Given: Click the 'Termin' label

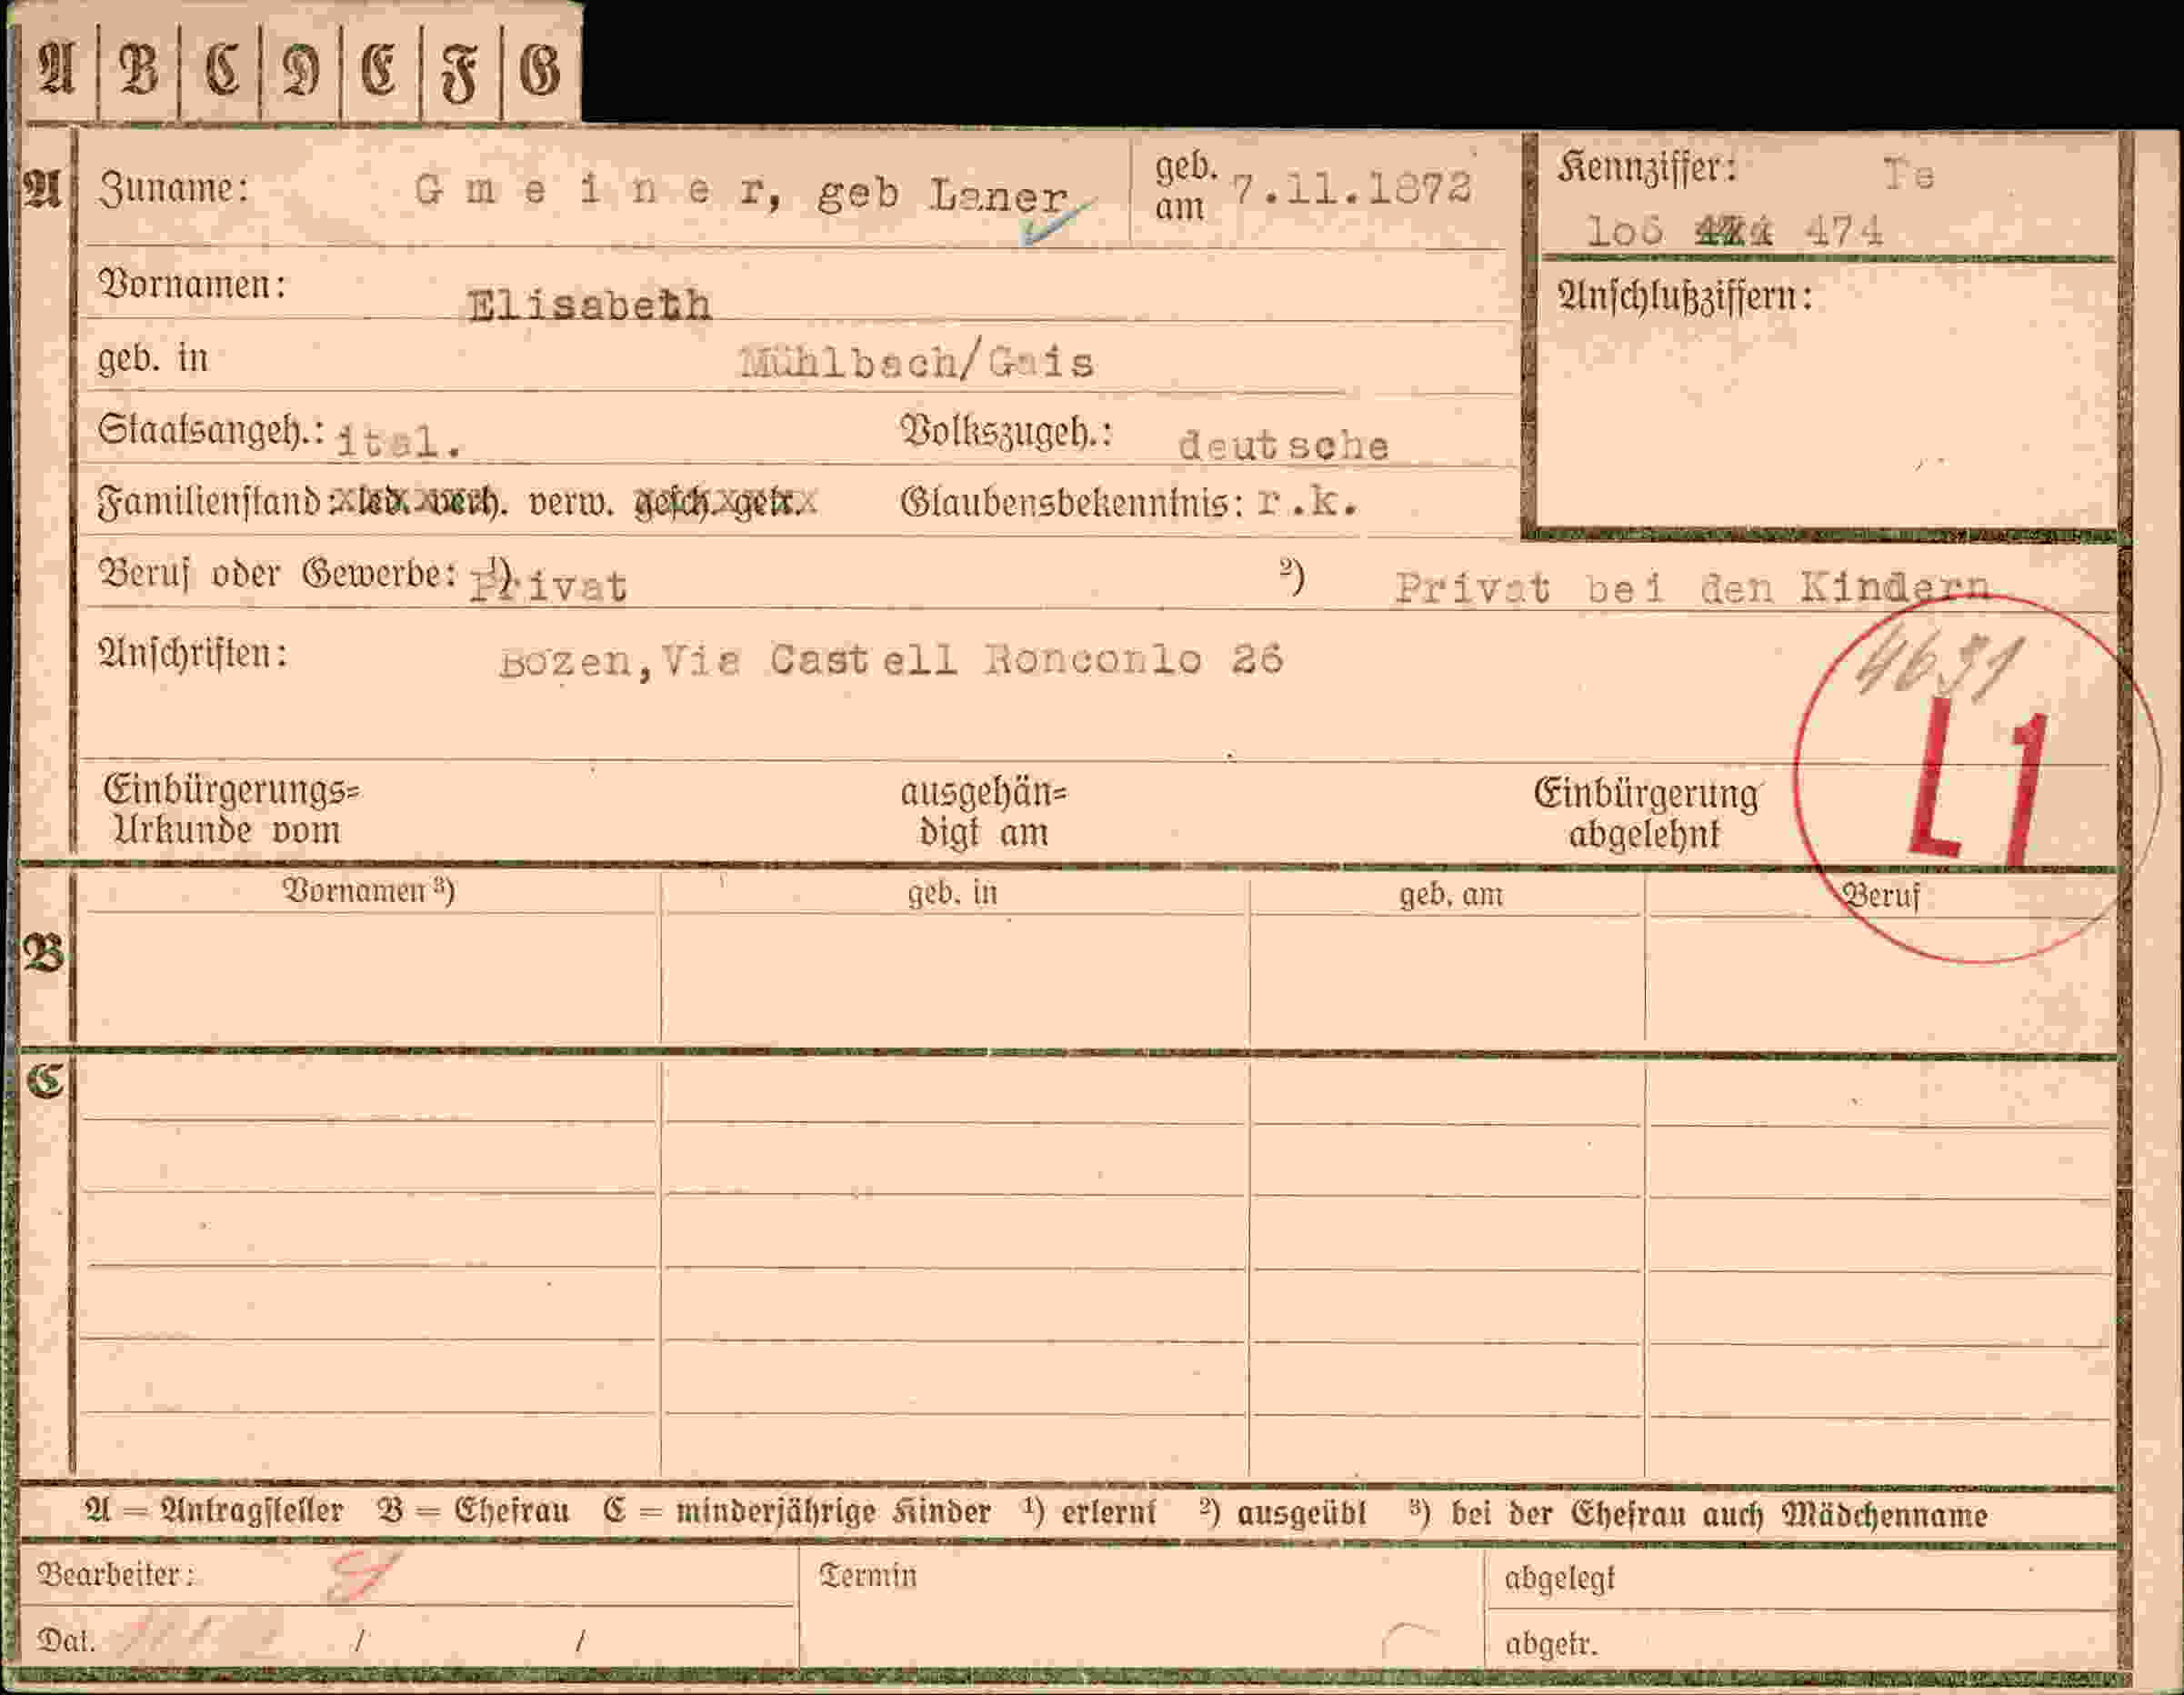Looking at the screenshot, I should tap(868, 1576).
